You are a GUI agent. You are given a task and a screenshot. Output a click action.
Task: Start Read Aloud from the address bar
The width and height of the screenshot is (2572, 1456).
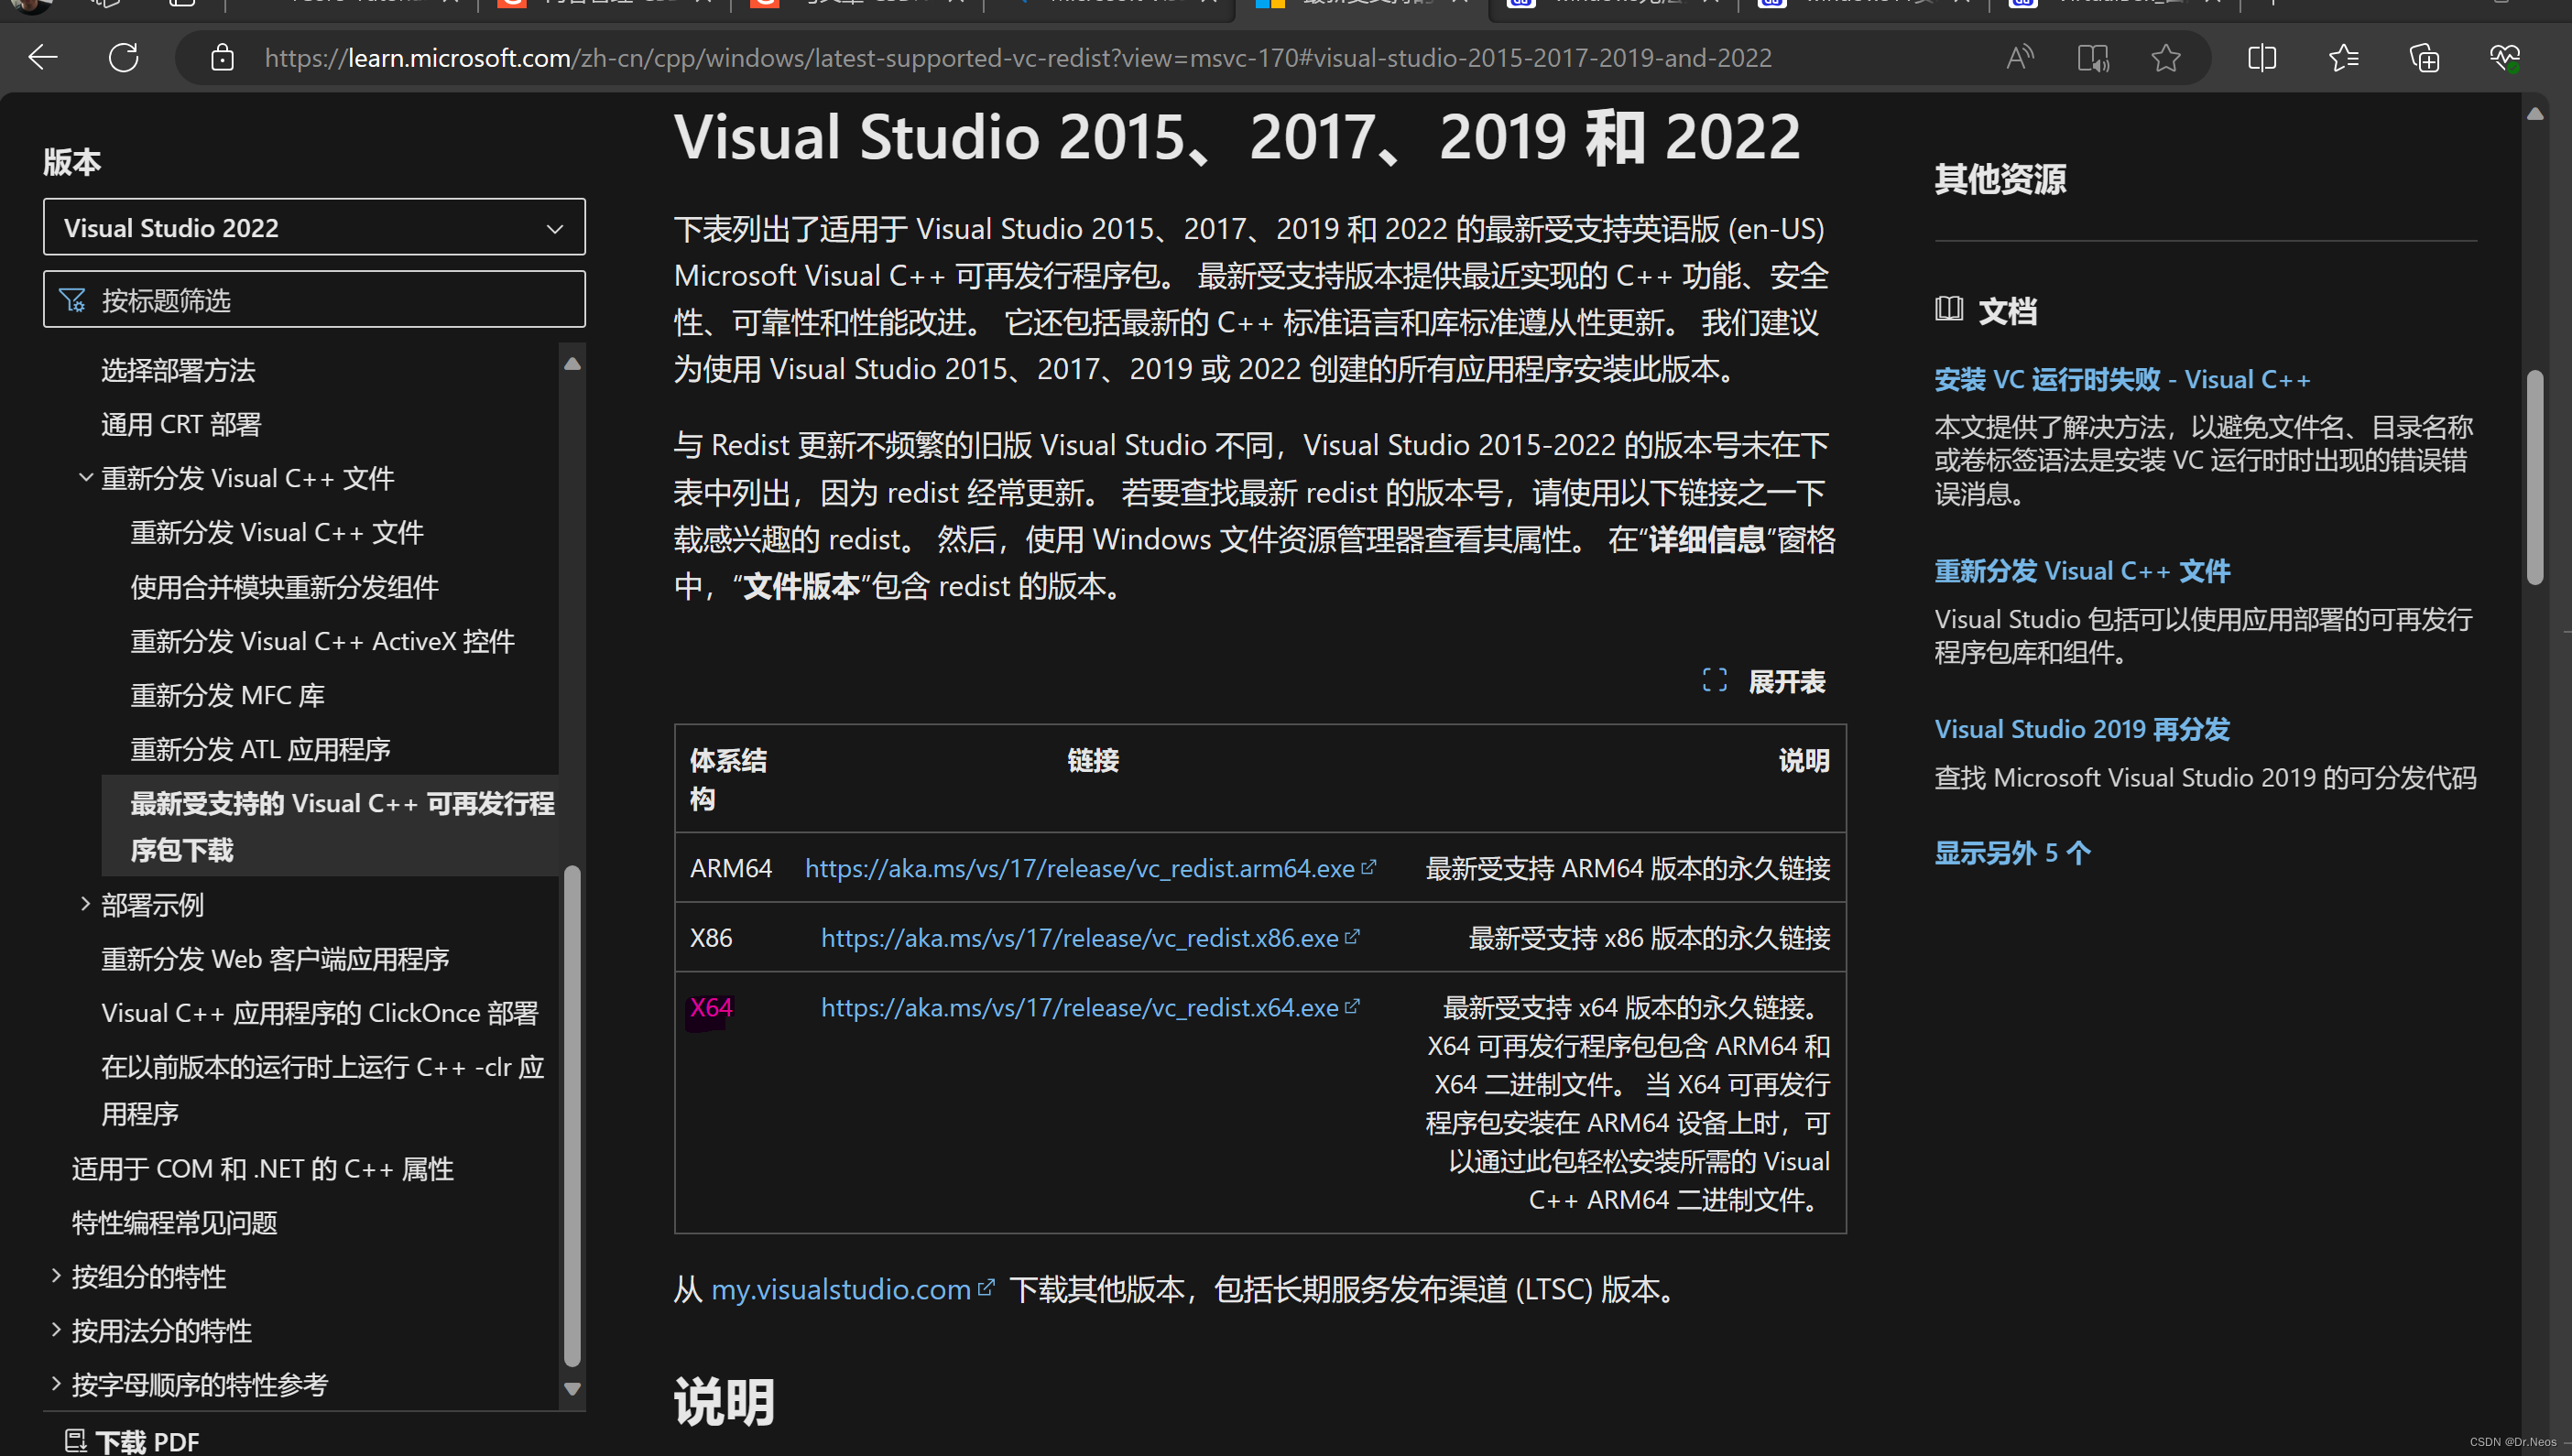[2020, 58]
